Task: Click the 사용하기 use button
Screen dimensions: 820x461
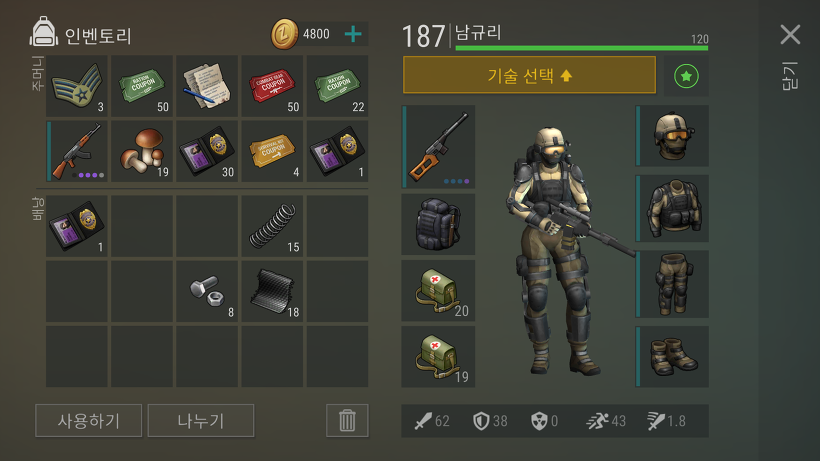Action: (88, 420)
